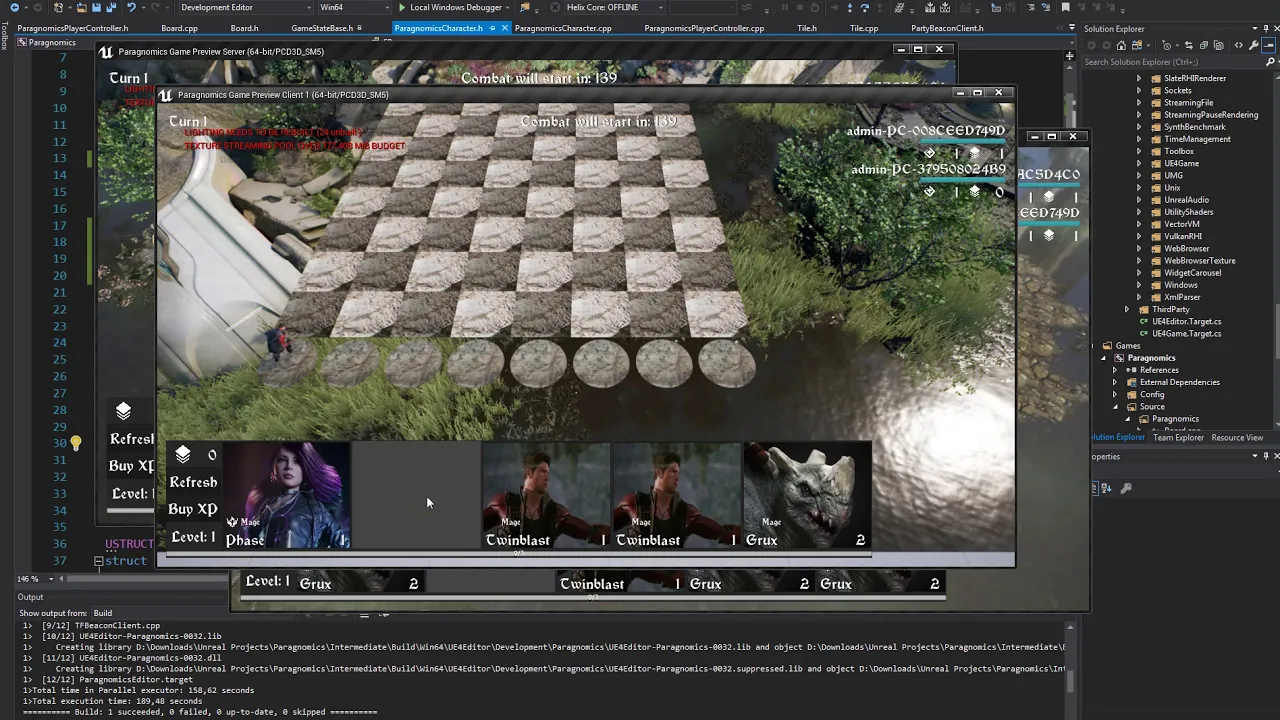Undo the last edit via toolbar arrow
This screenshot has height=720, width=1280.
(x=131, y=7)
